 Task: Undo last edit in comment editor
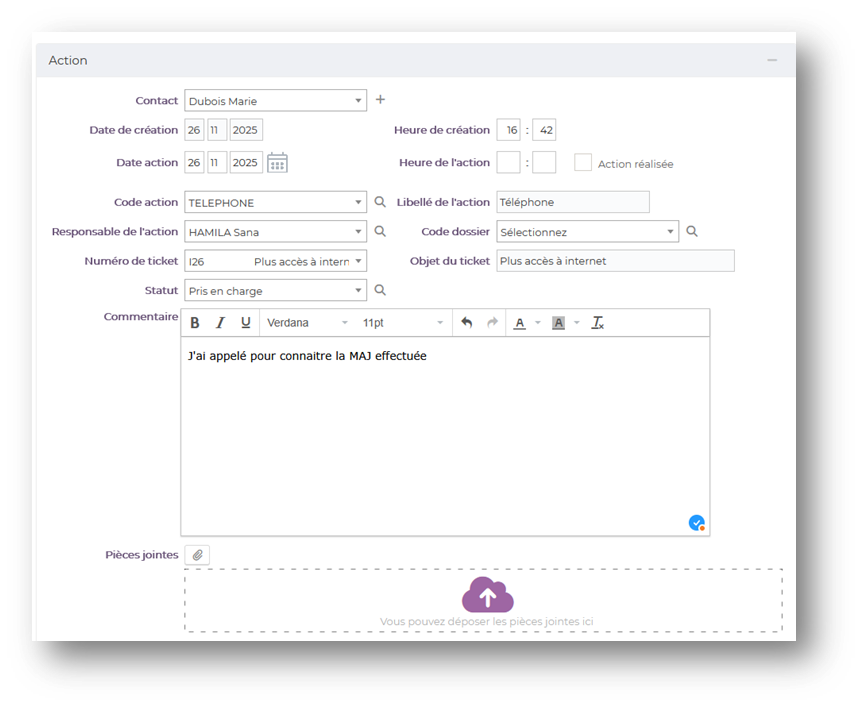(466, 323)
